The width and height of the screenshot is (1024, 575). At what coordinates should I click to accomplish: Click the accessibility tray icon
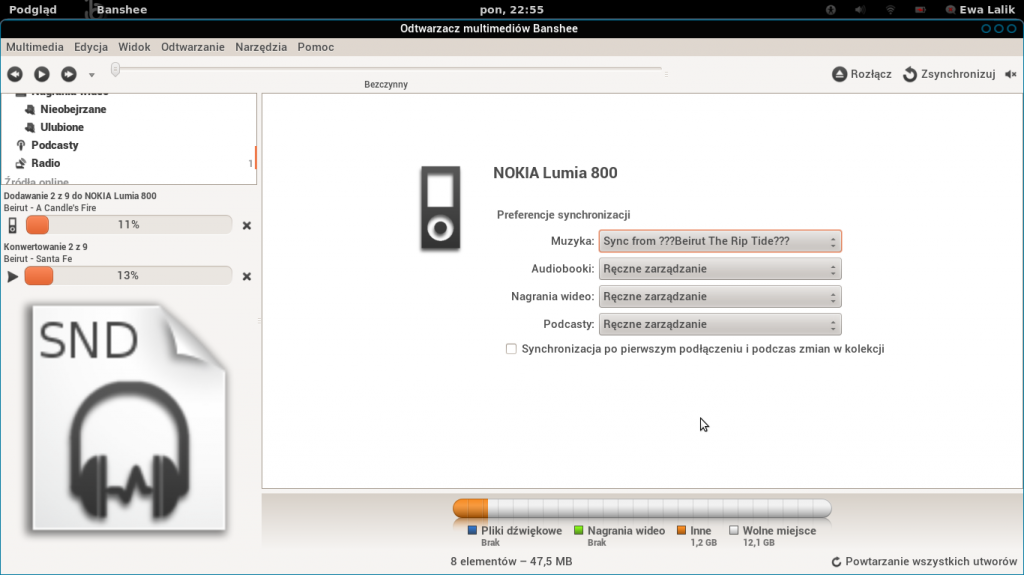coord(831,9)
